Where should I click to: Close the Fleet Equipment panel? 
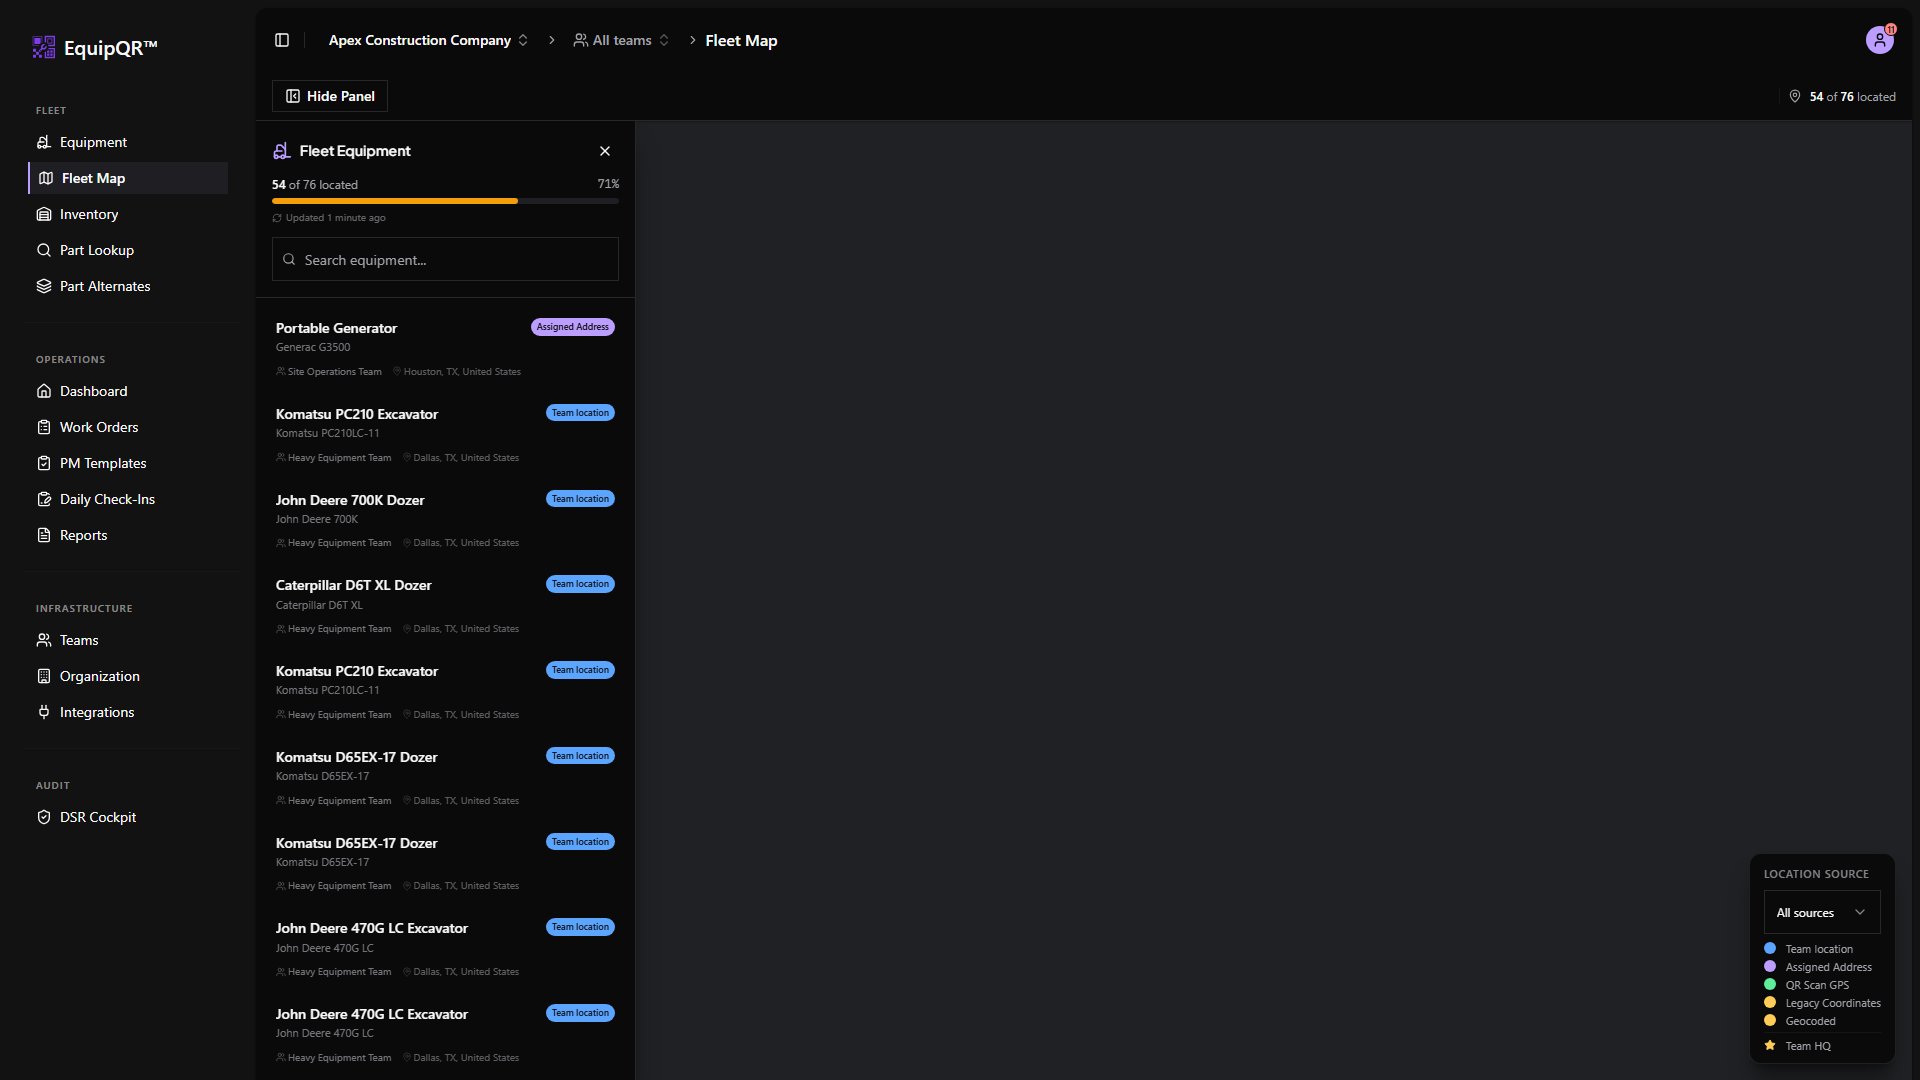[x=605, y=151]
